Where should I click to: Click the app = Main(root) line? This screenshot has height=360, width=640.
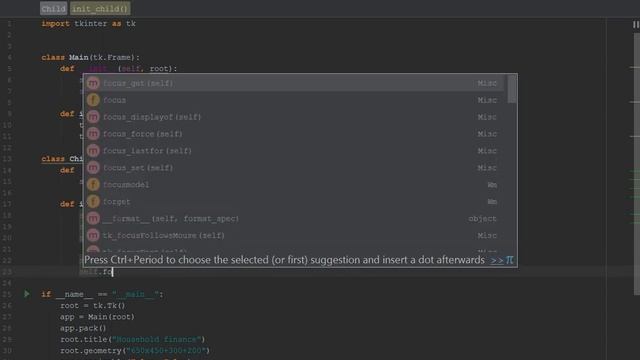[x=98, y=317]
